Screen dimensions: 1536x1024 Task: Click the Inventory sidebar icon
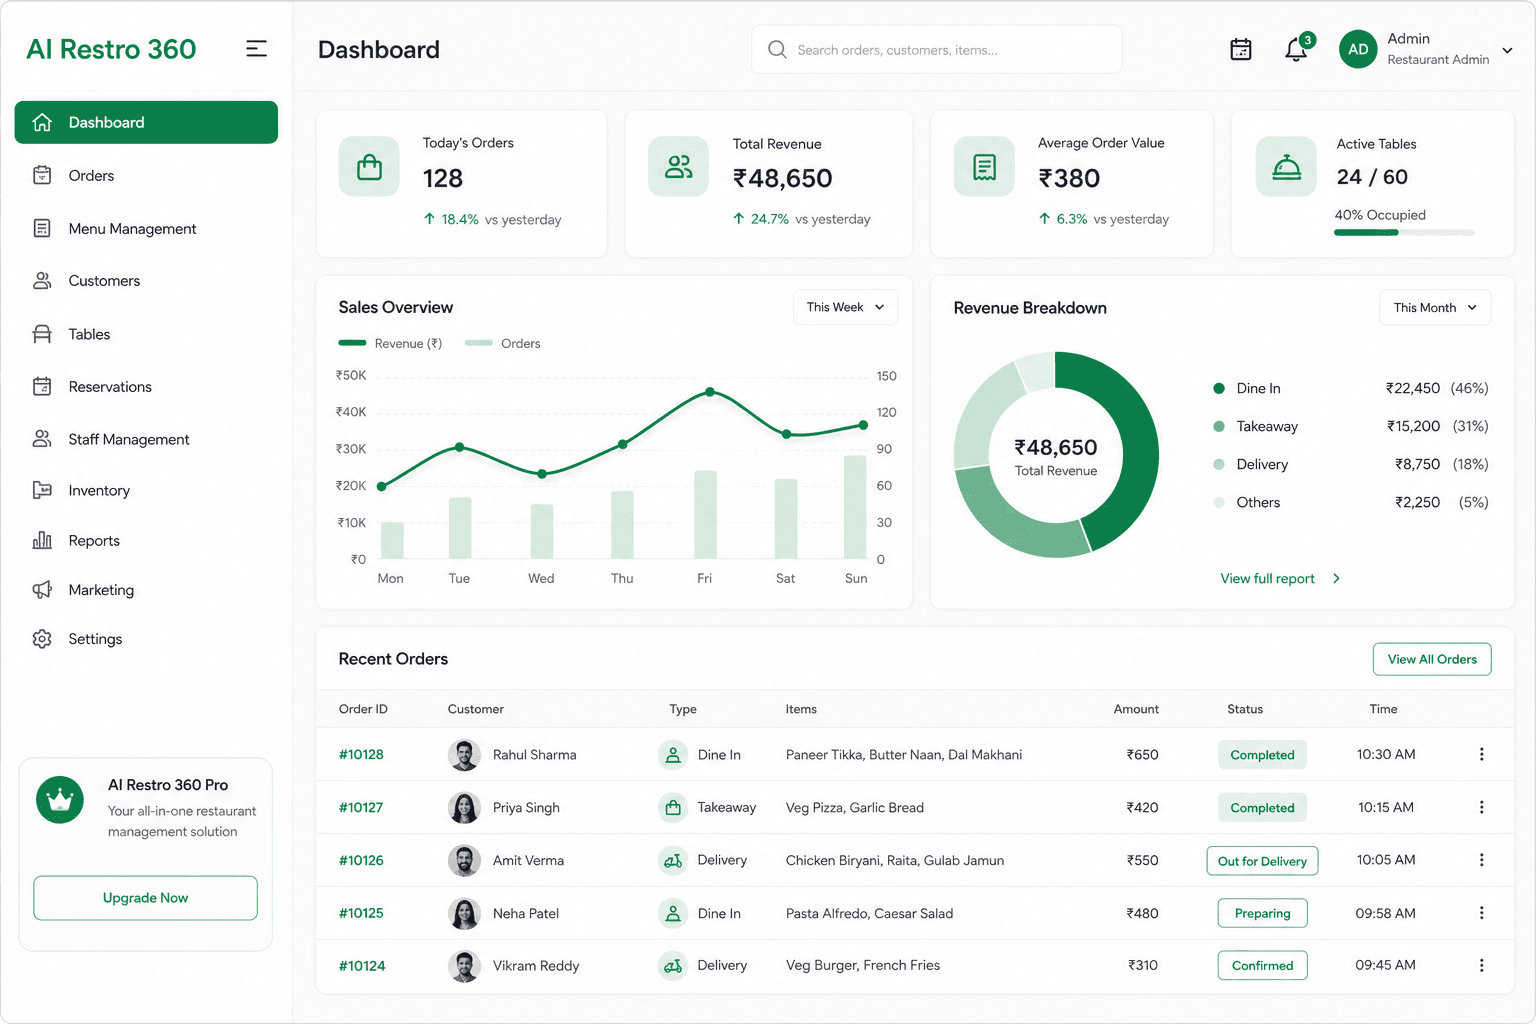(42, 490)
